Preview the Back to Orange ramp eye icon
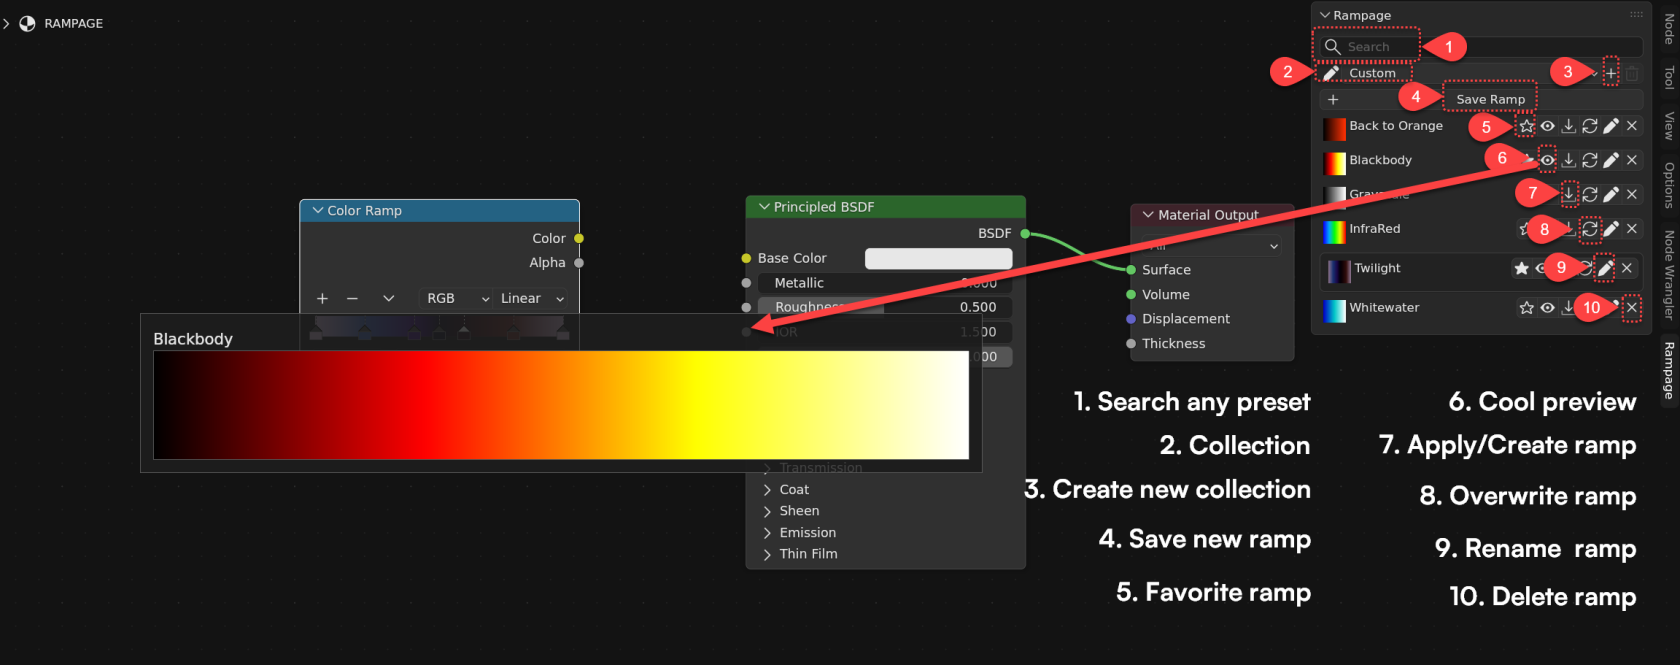Screen dimensions: 1680x665 click(1547, 126)
